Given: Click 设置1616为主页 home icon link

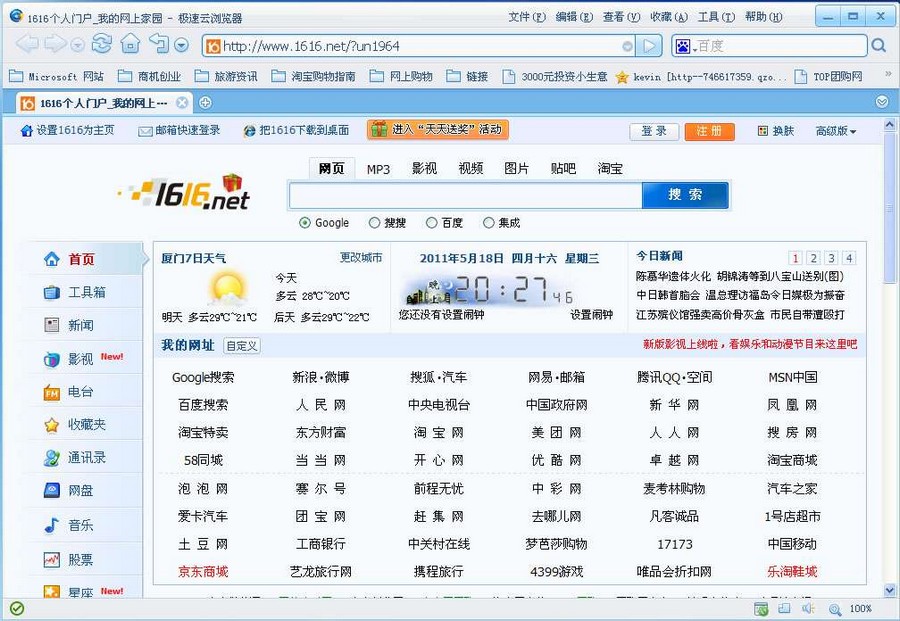Looking at the screenshot, I should 67,130.
